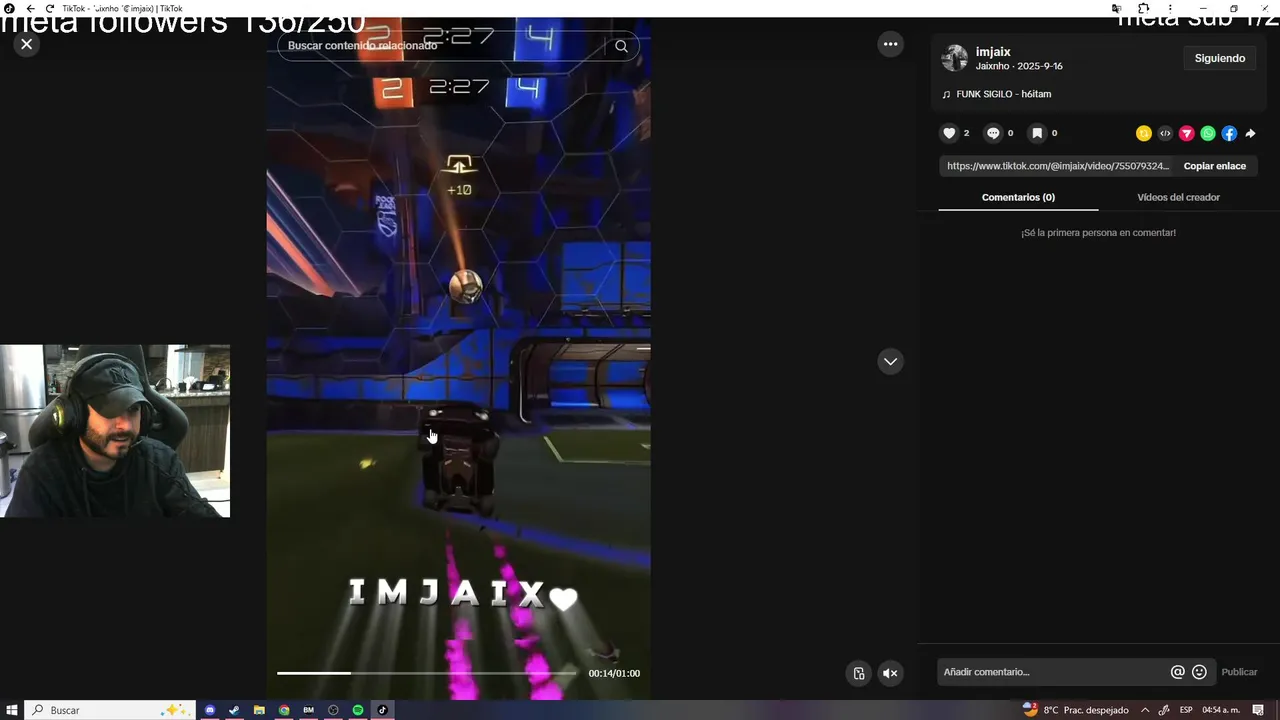This screenshot has width=1280, height=720.
Task: Open the imjaix profile name
Action: click(x=993, y=52)
